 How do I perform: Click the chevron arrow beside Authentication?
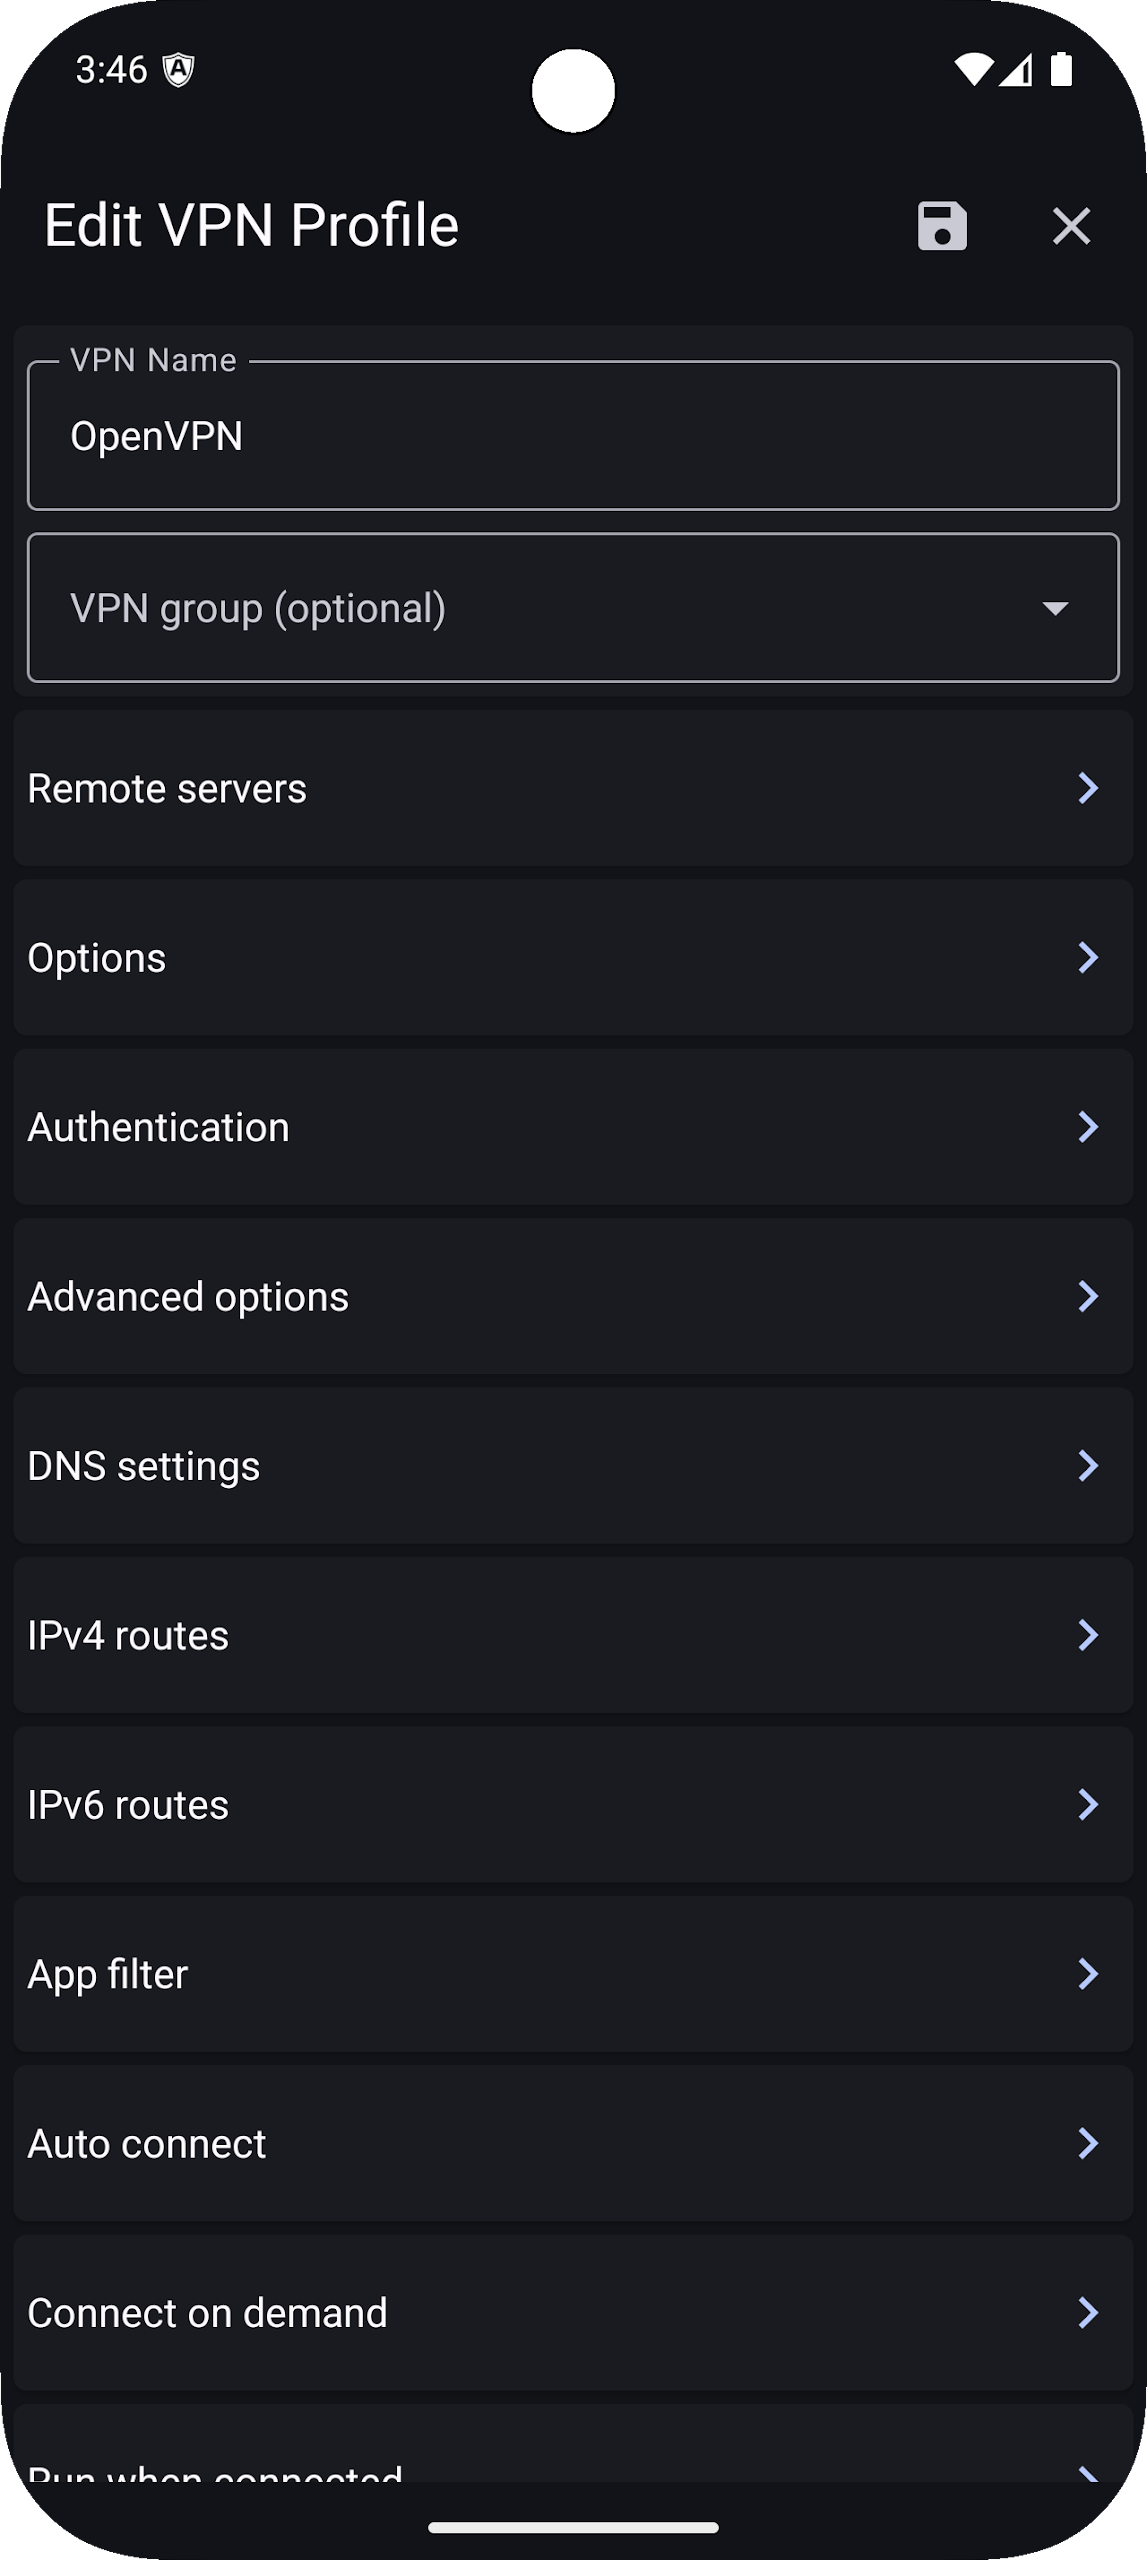(x=1088, y=1127)
